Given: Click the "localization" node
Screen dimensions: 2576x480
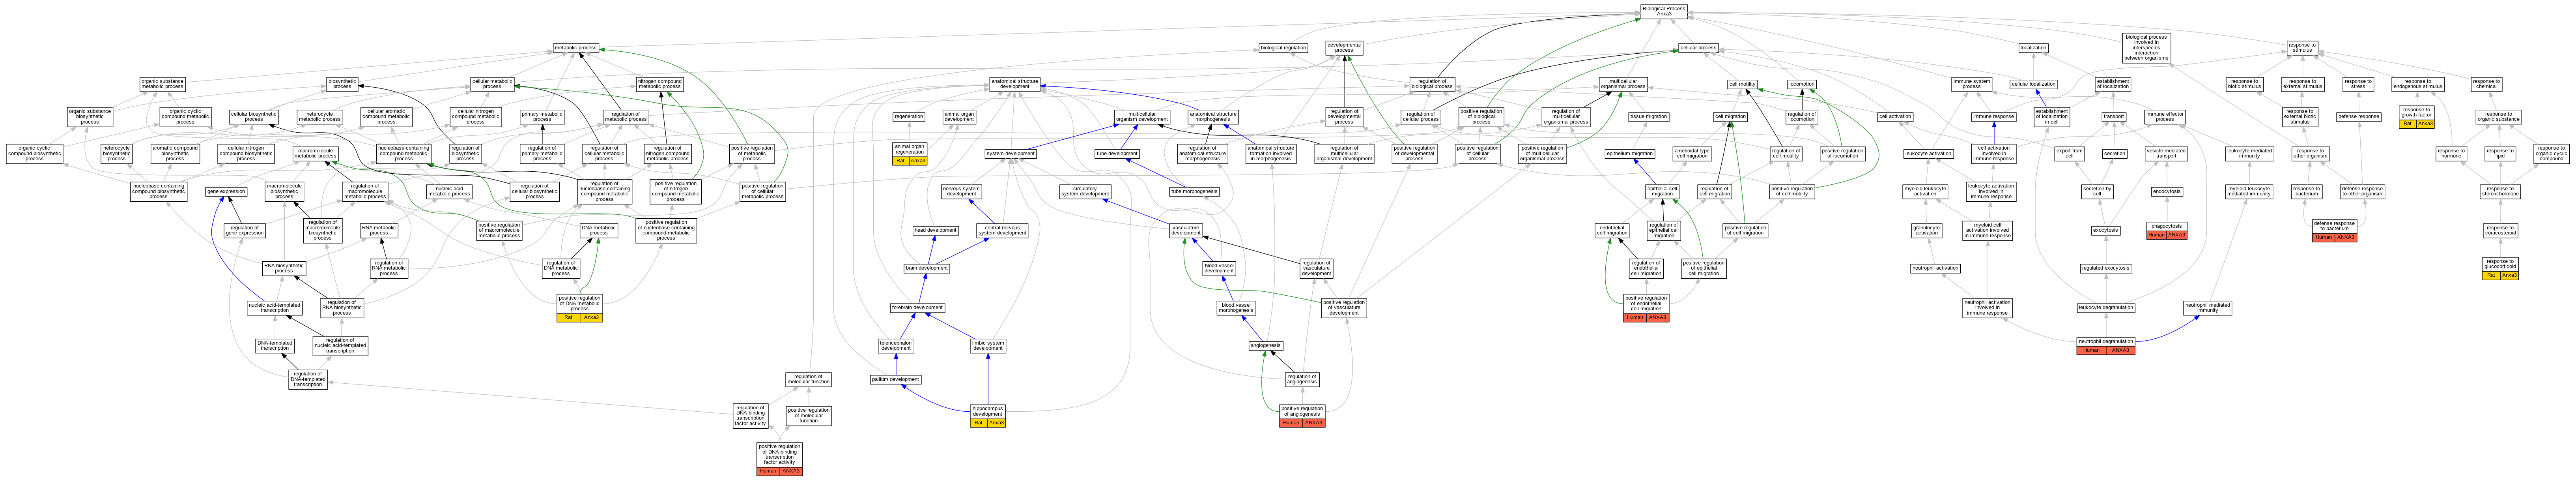Looking at the screenshot, I should pyautogui.click(x=2033, y=48).
